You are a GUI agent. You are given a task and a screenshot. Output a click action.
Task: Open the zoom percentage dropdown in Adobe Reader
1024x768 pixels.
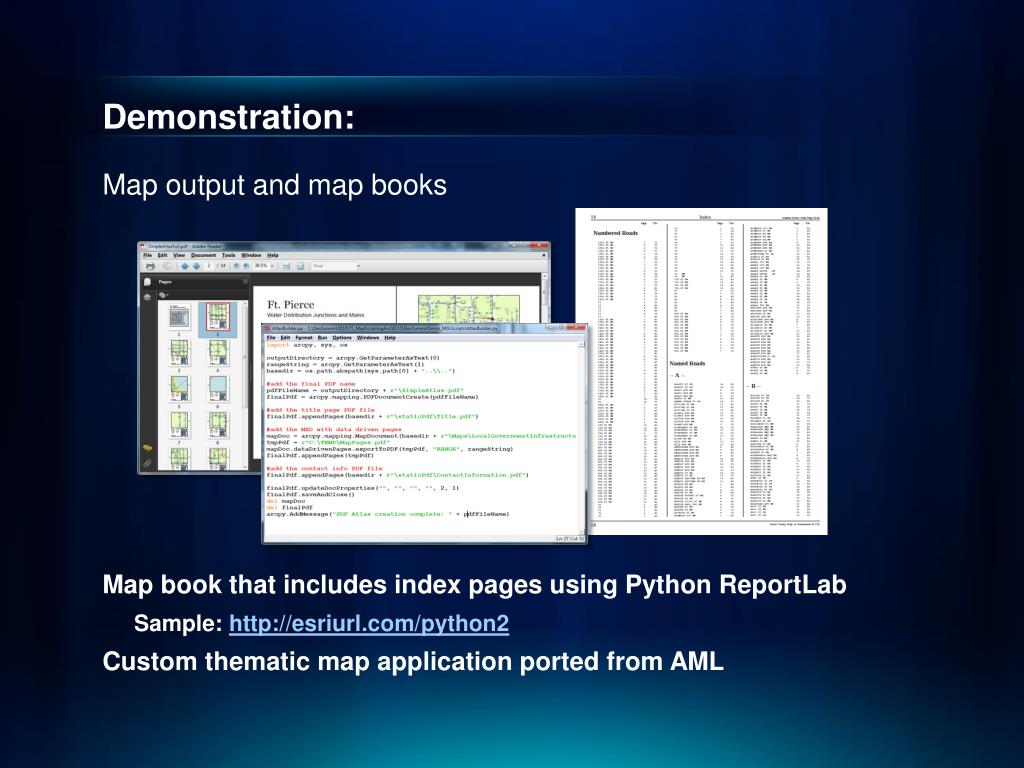point(272,266)
